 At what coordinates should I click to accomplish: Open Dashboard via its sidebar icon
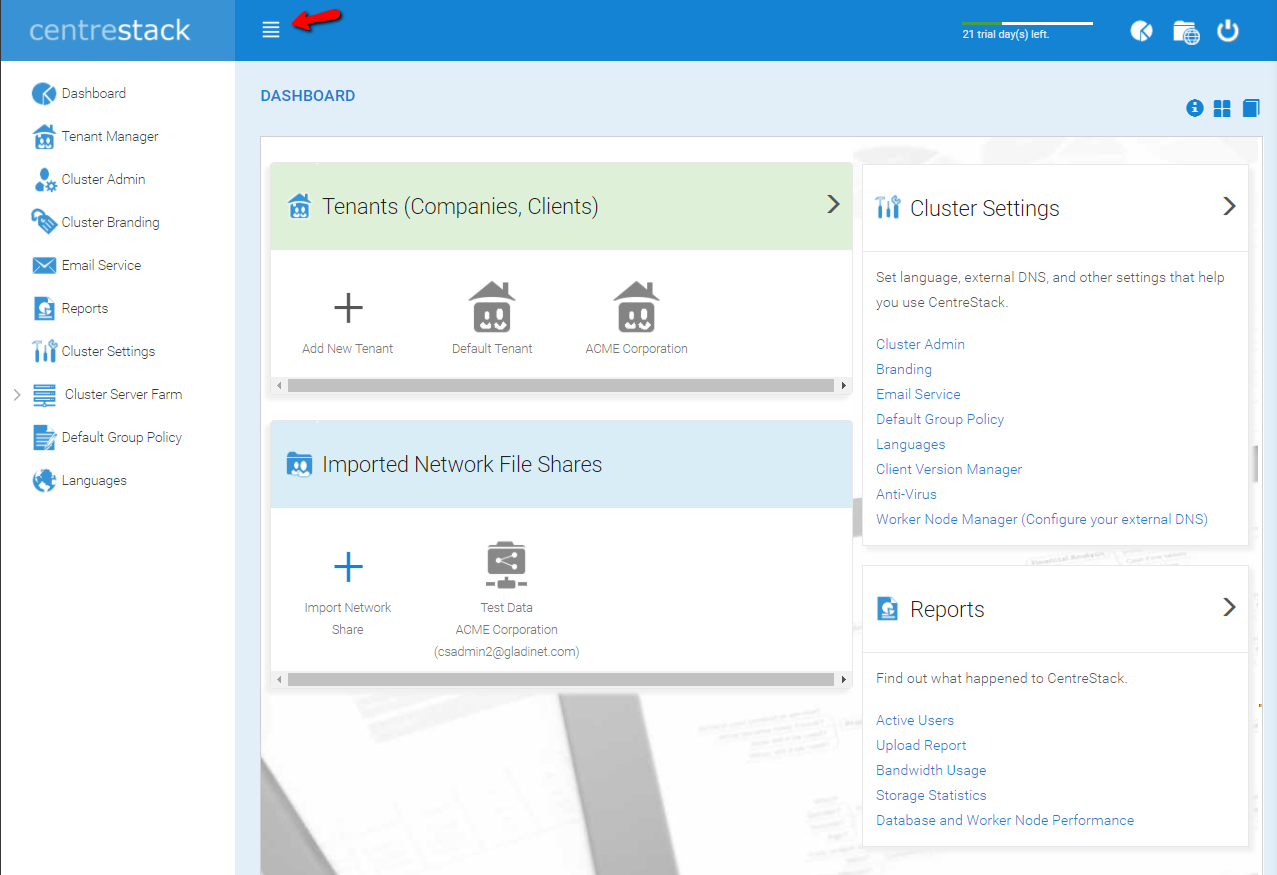pos(44,94)
